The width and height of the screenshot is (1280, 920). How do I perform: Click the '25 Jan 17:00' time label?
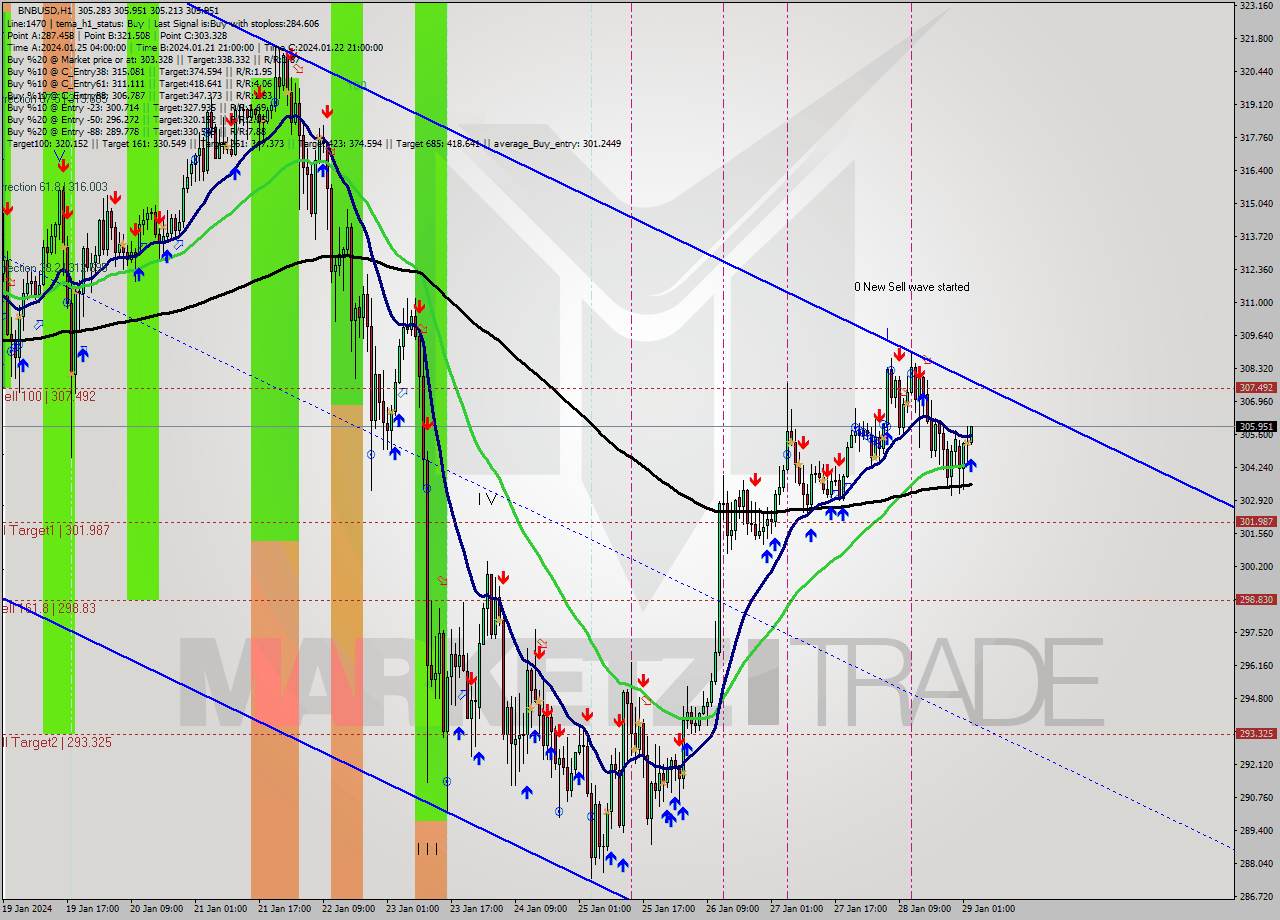click(x=668, y=909)
